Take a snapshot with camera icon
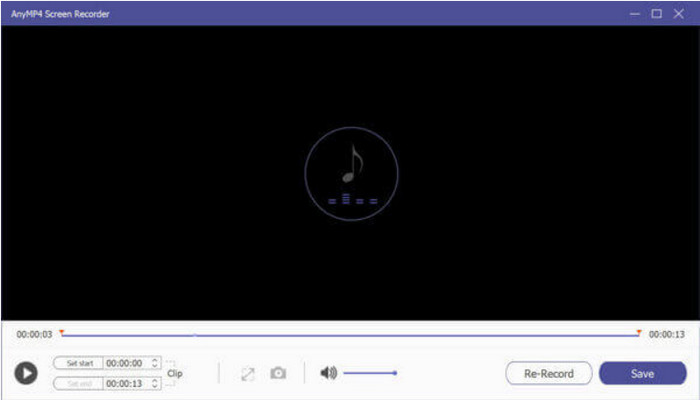Screen dimensions: 700x400 [x=278, y=373]
